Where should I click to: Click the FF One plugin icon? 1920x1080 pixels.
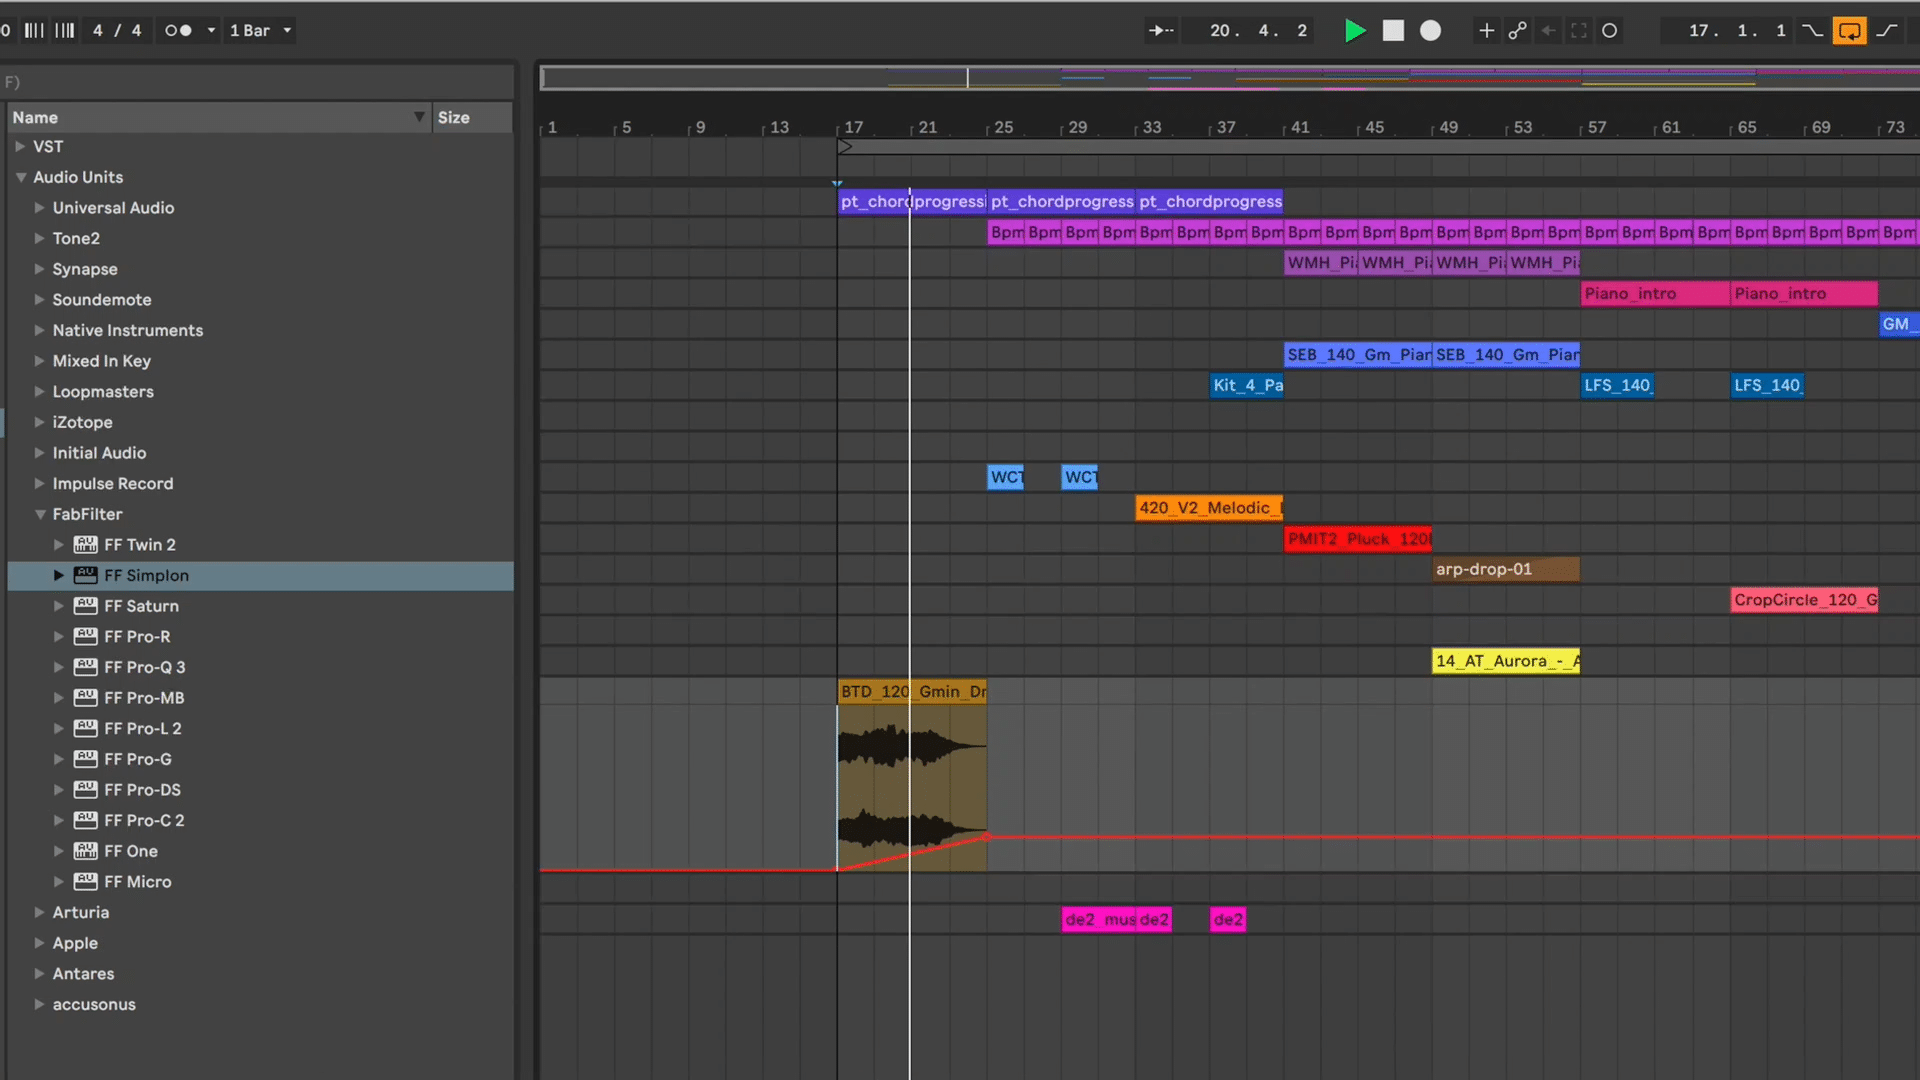[86, 852]
